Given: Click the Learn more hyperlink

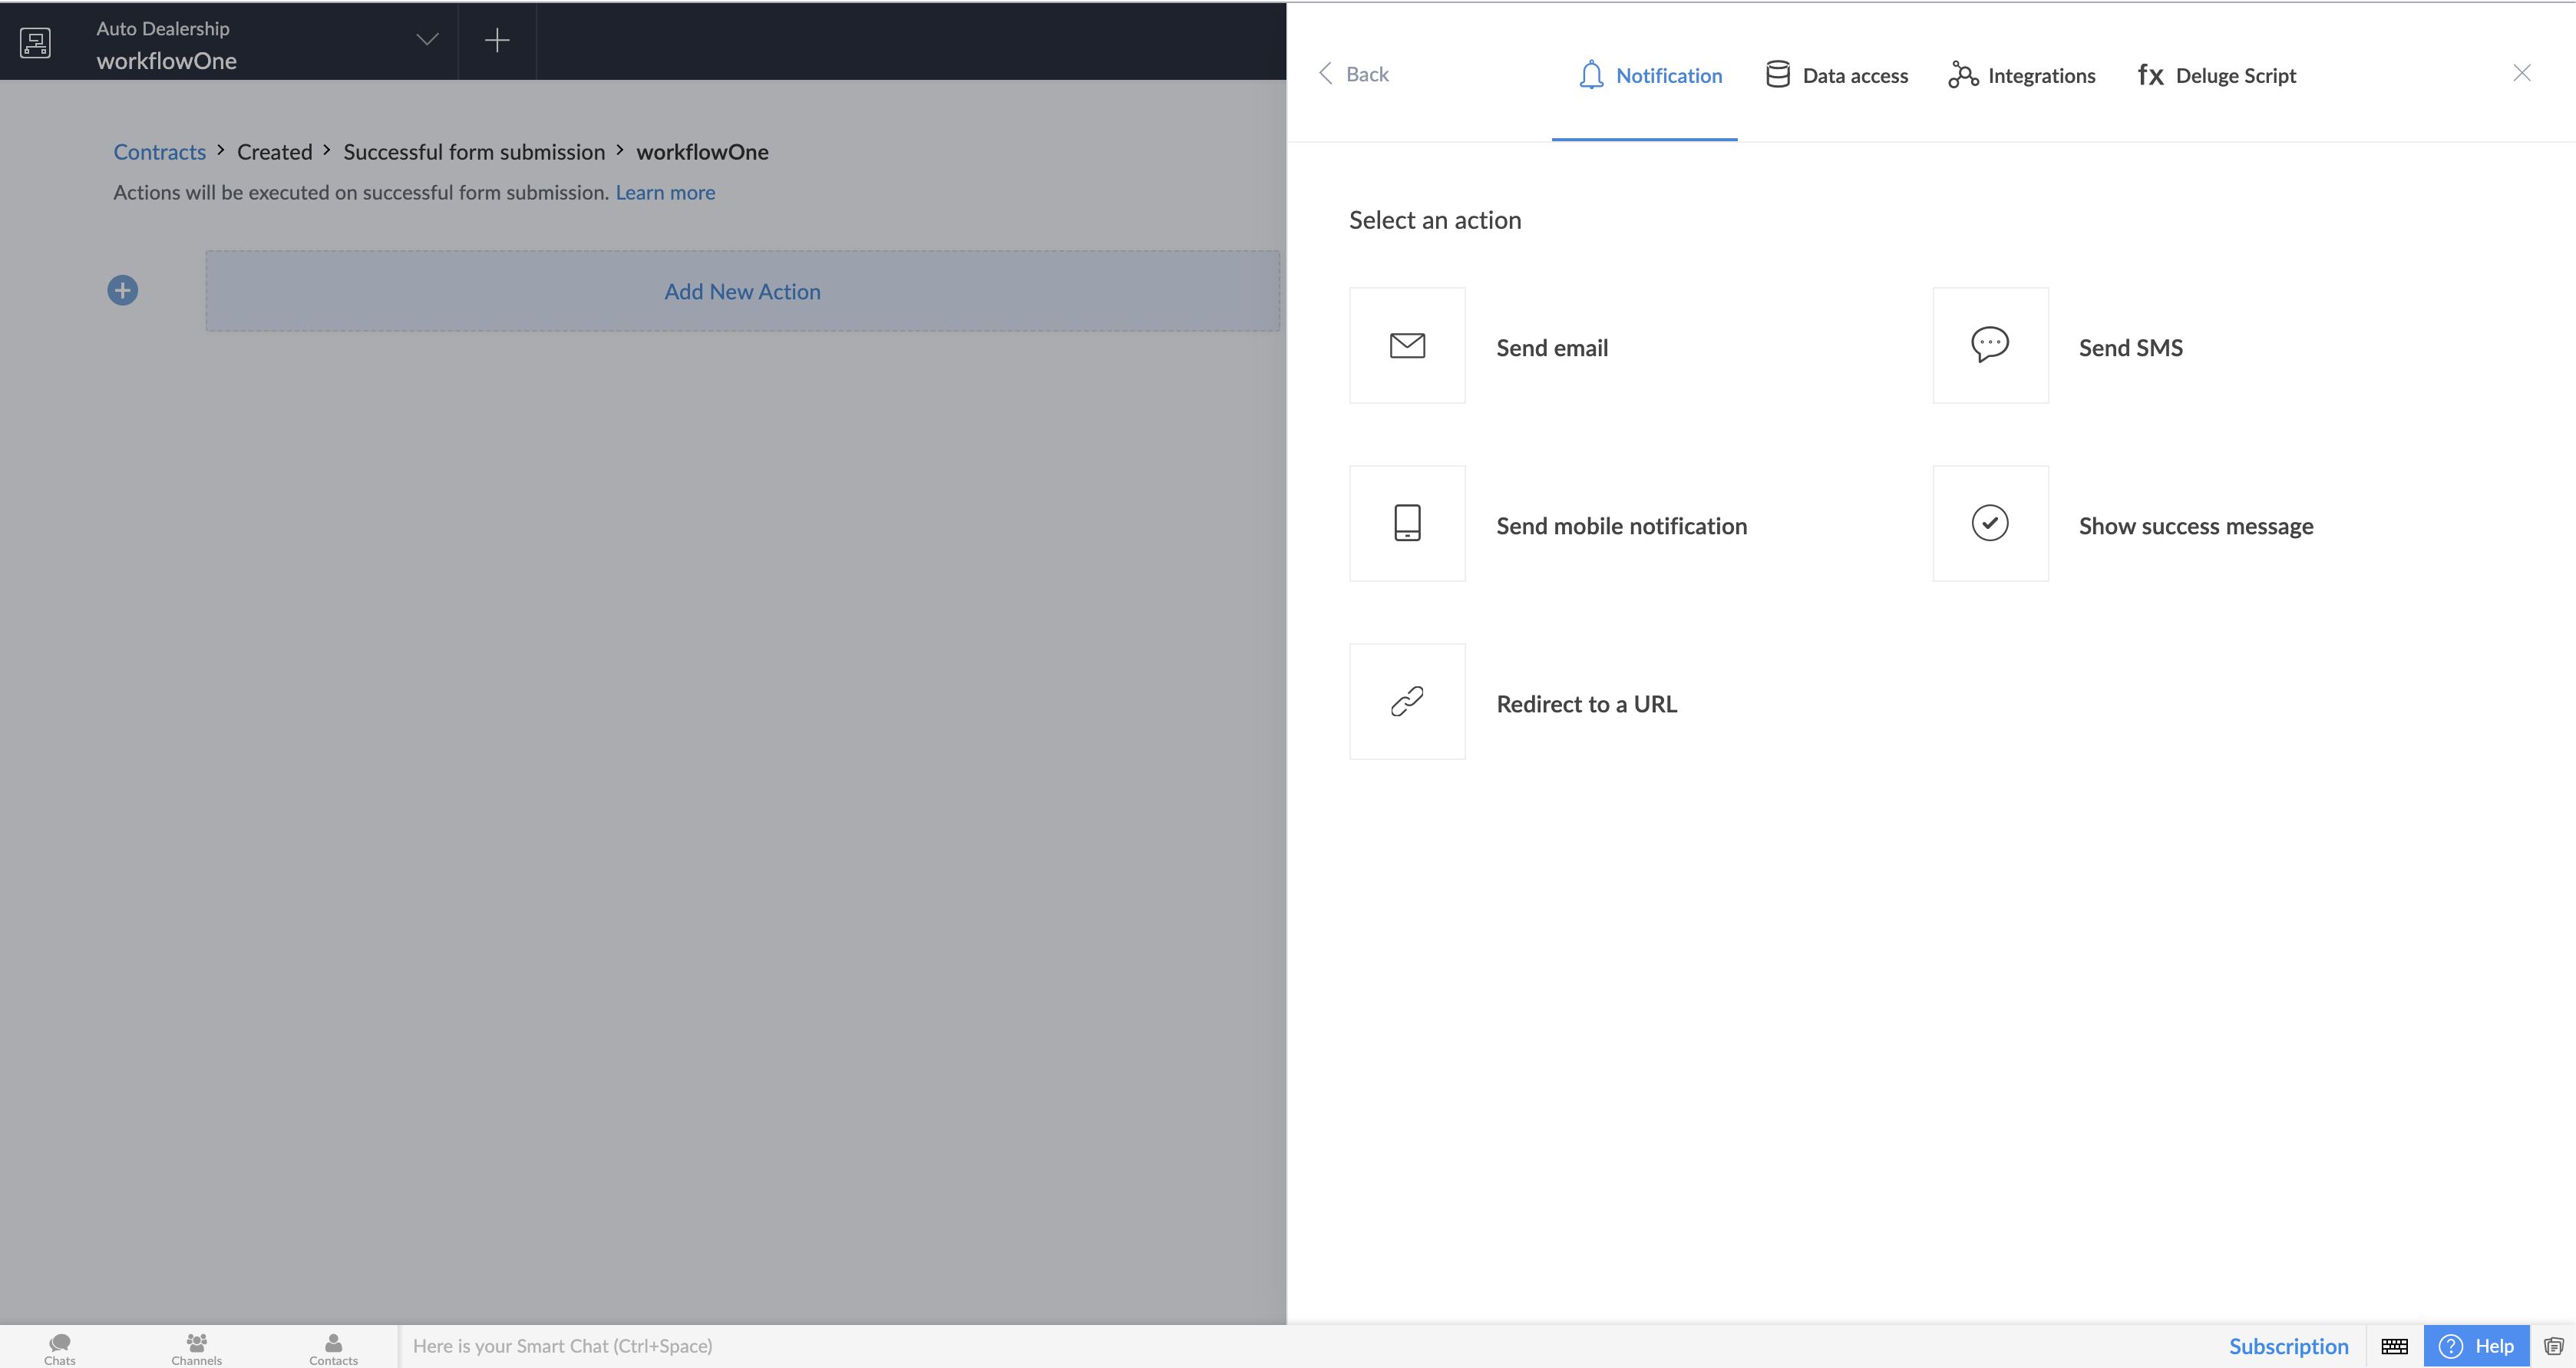Looking at the screenshot, I should [666, 193].
